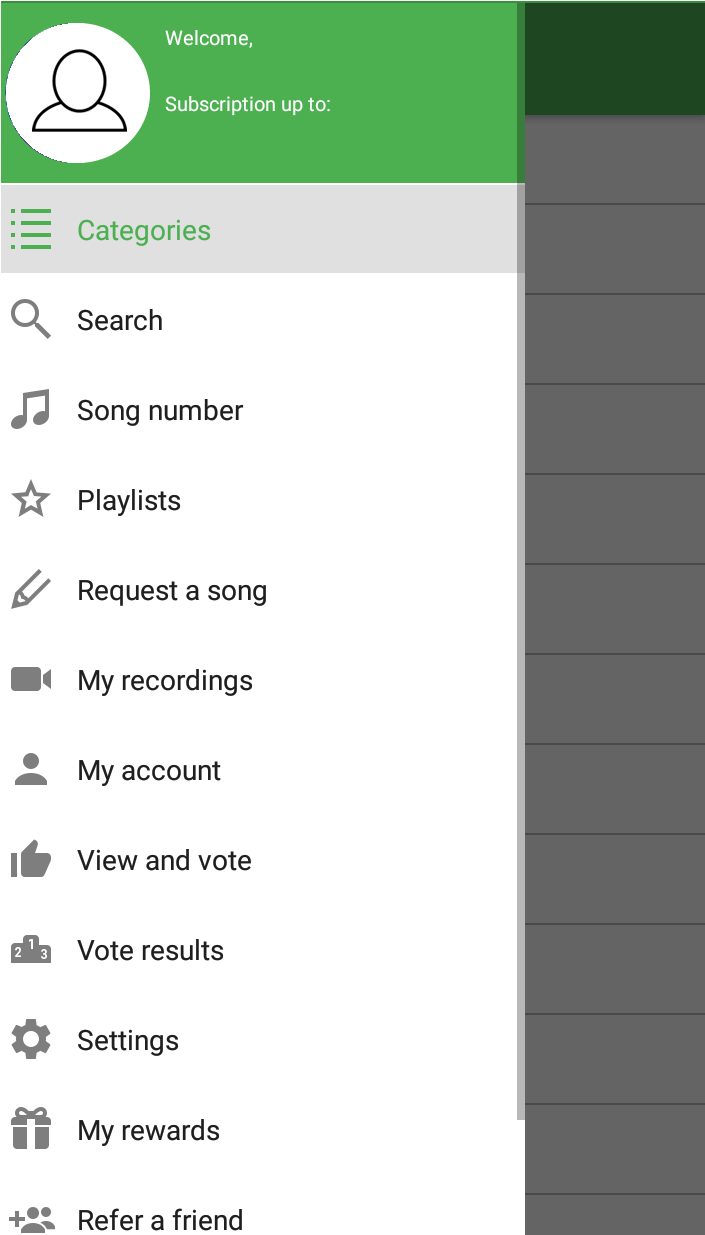Viewport: 705px width, 1235px height.
Task: Click the Categories list icon
Action: click(x=31, y=229)
